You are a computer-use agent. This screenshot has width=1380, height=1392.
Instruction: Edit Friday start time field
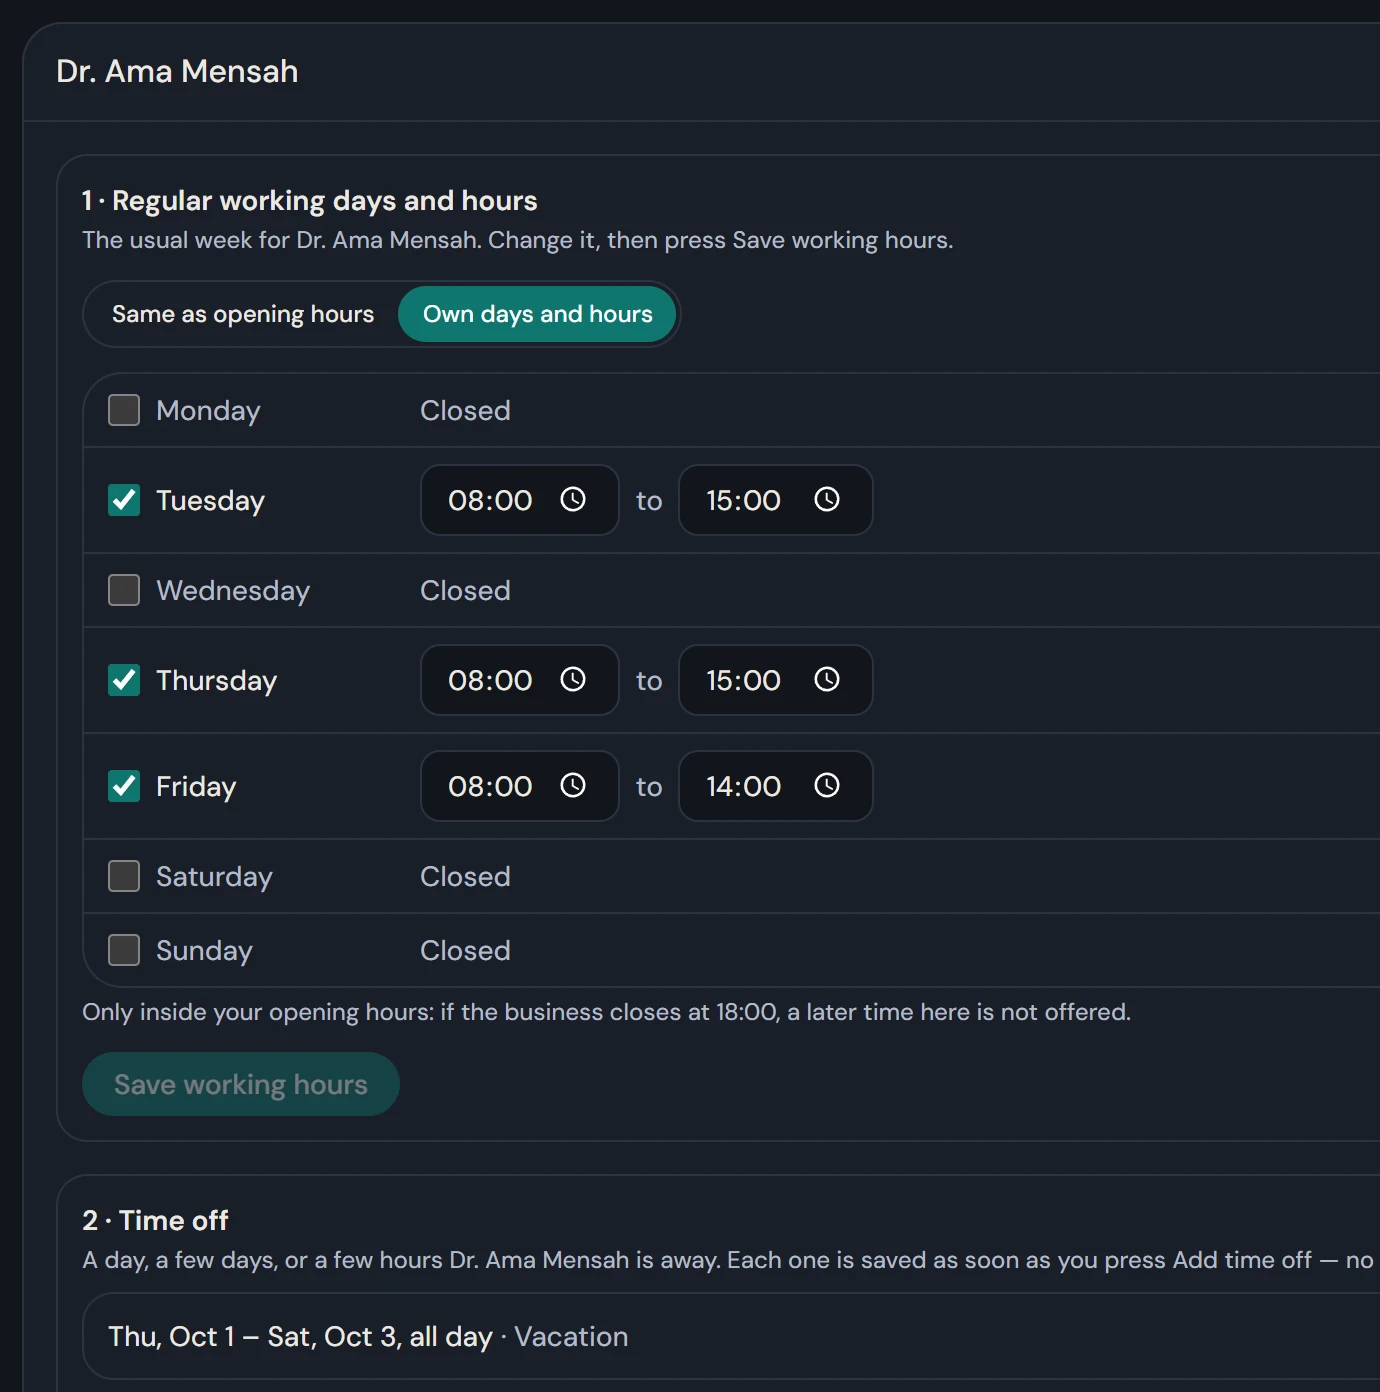coord(520,786)
